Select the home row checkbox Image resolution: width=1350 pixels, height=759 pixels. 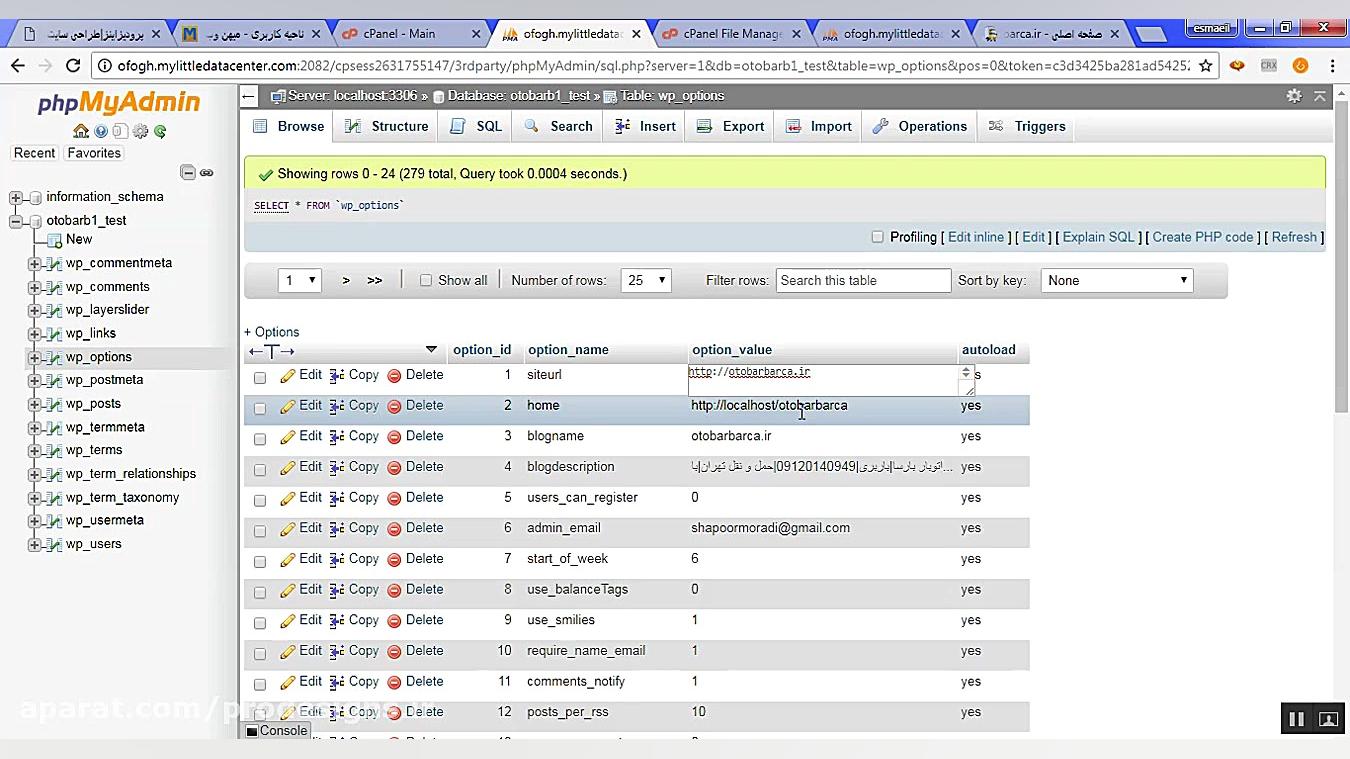click(x=260, y=408)
